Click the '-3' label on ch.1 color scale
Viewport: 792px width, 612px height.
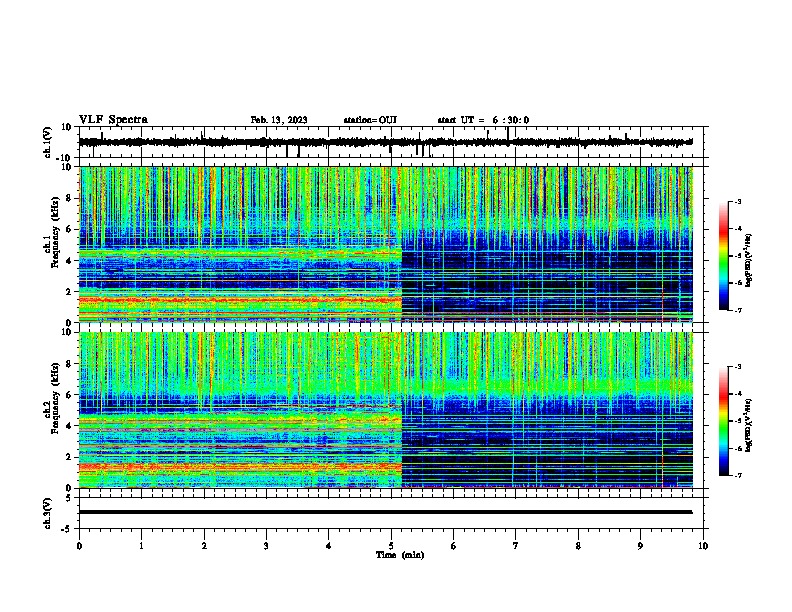click(738, 201)
